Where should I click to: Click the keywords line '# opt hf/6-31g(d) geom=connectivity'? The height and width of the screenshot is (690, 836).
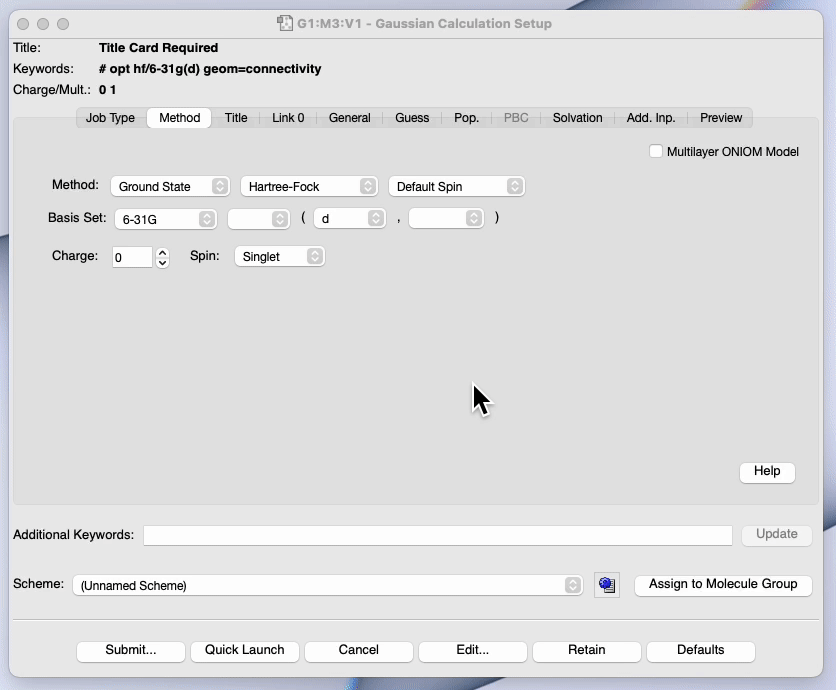click(210, 69)
